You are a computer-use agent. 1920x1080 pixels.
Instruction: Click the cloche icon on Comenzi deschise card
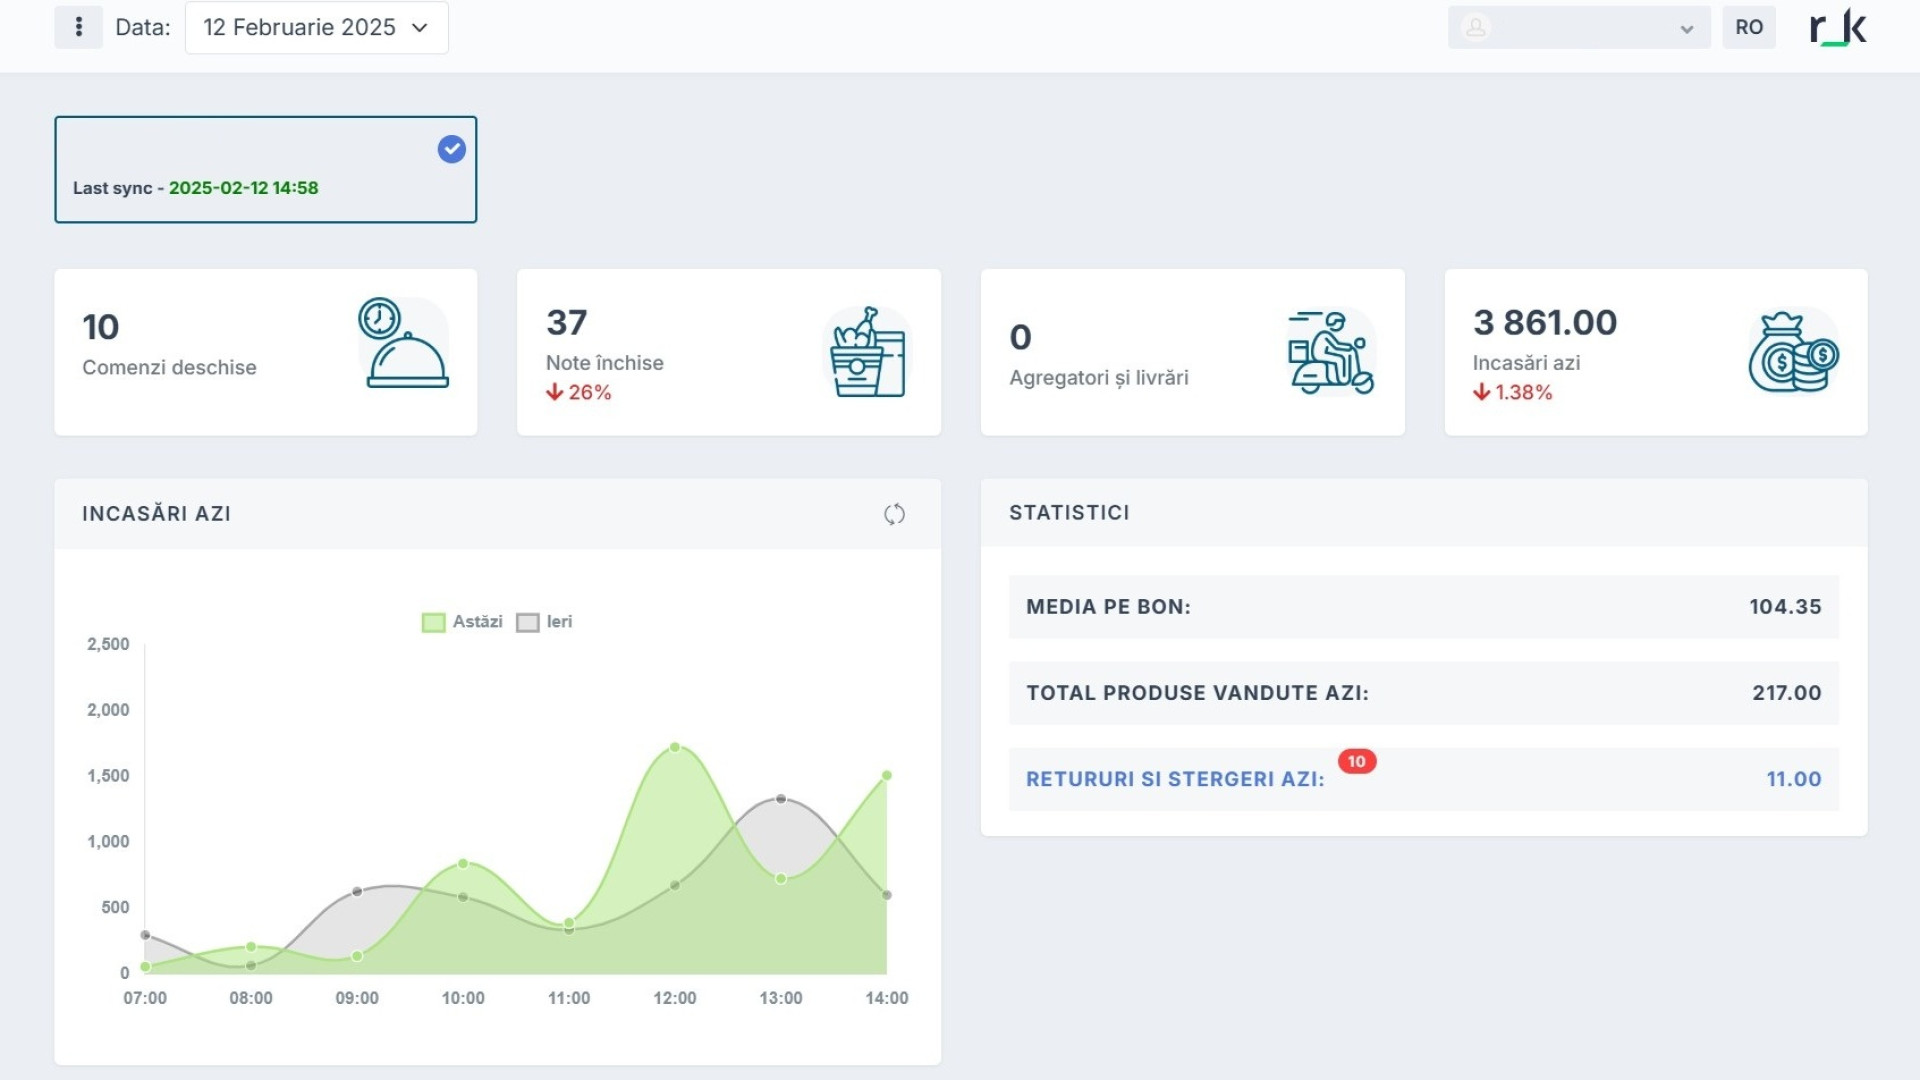point(403,350)
